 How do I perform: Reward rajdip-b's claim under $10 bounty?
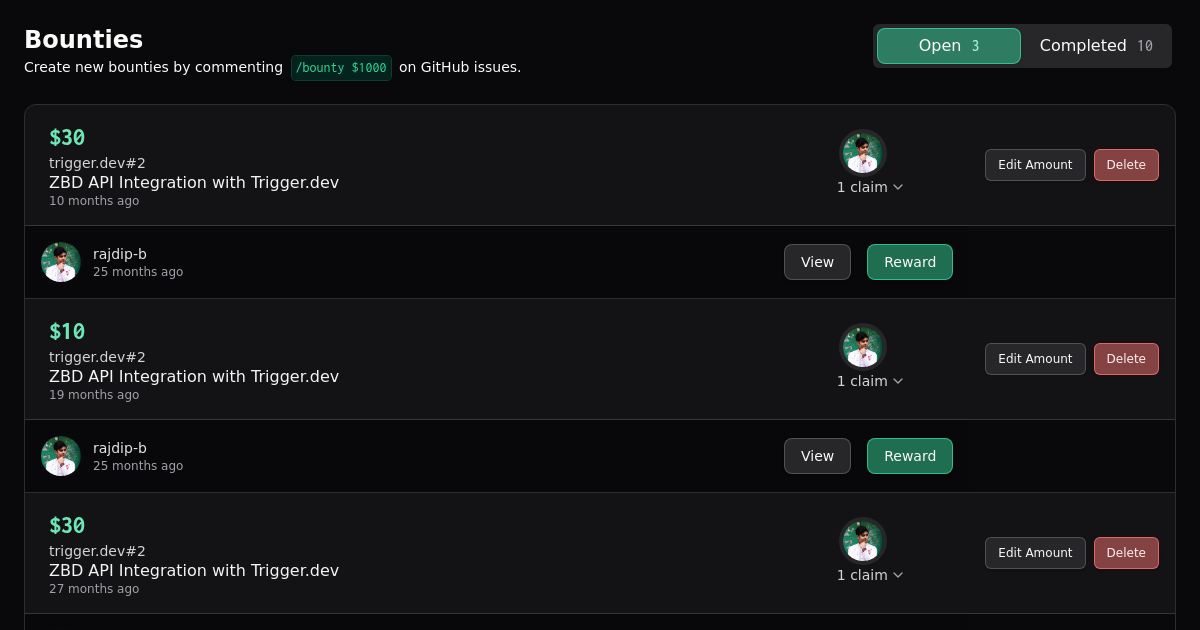(x=910, y=456)
